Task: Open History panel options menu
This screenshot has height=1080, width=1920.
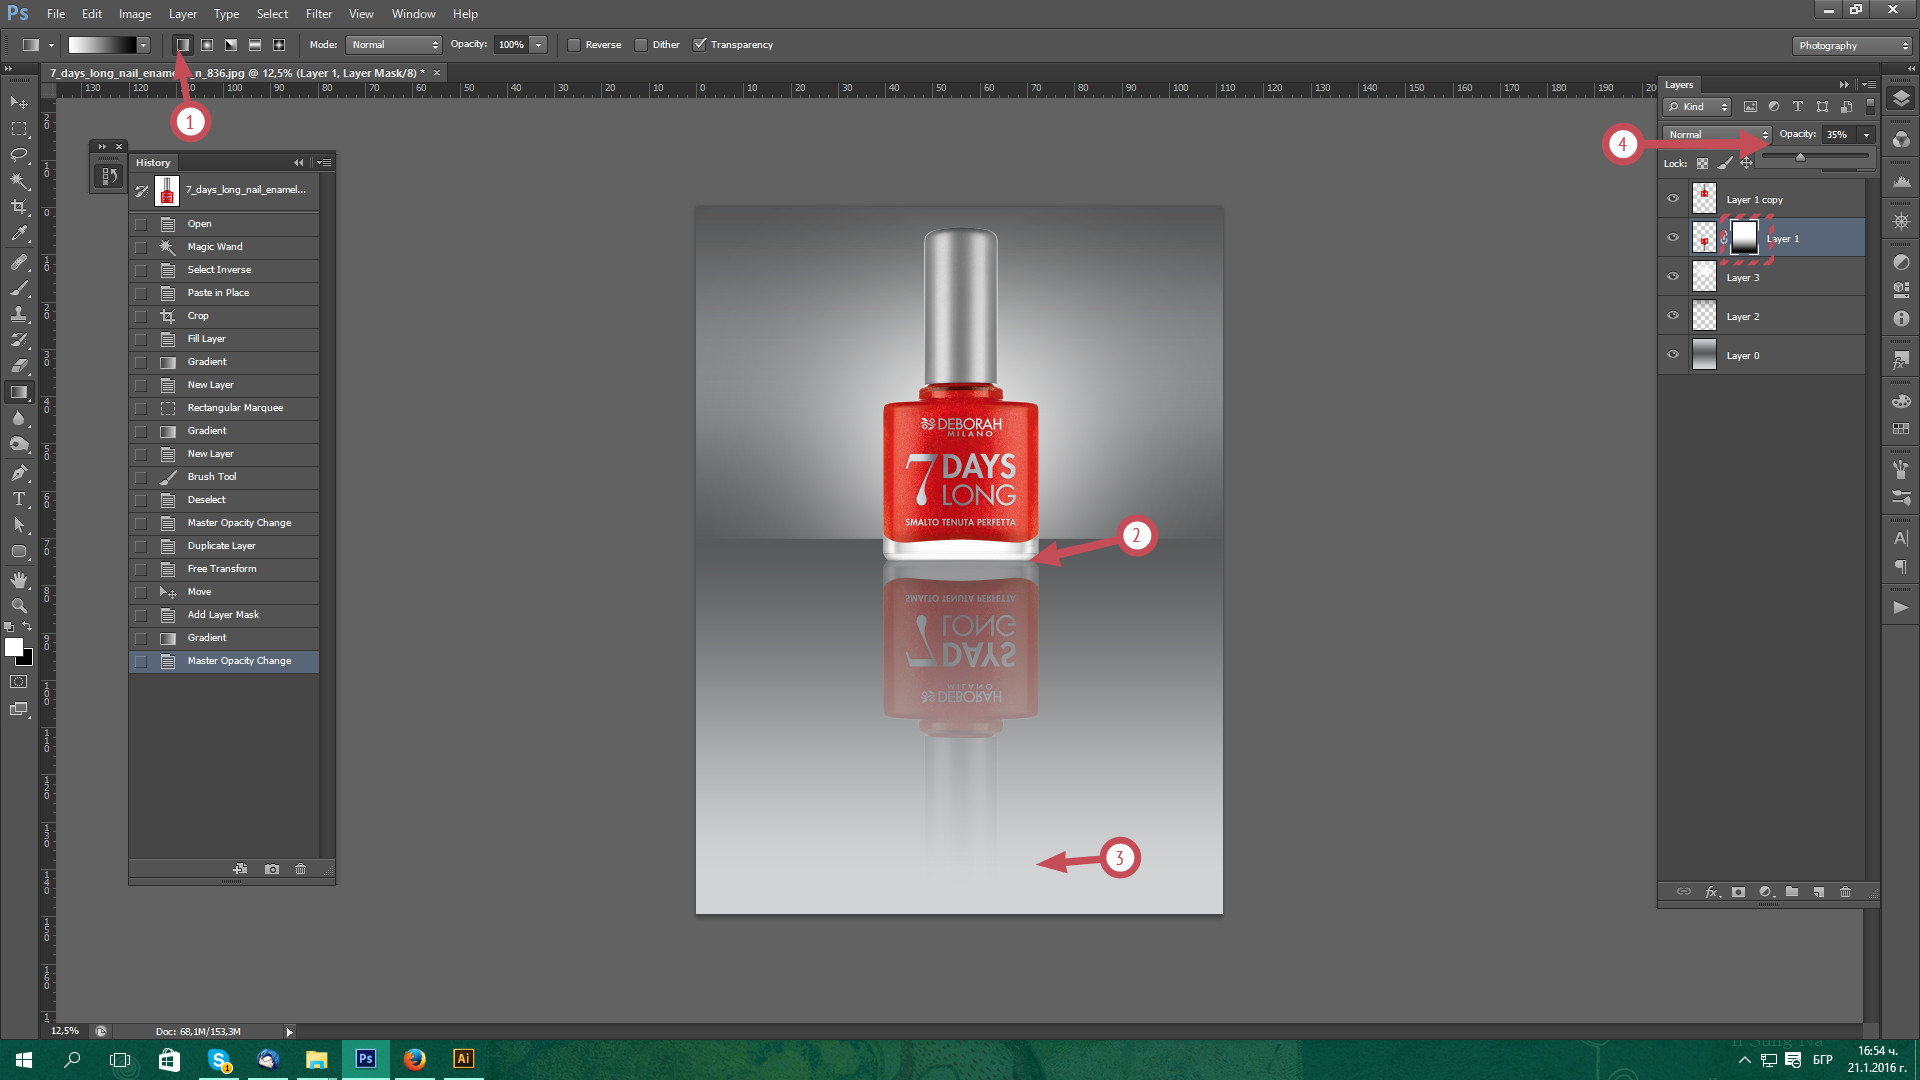Action: pos(323,163)
